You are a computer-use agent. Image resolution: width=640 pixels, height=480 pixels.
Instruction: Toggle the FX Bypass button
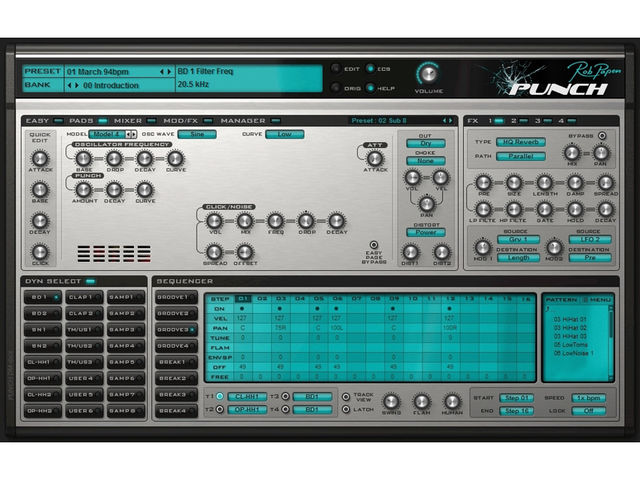(602, 136)
